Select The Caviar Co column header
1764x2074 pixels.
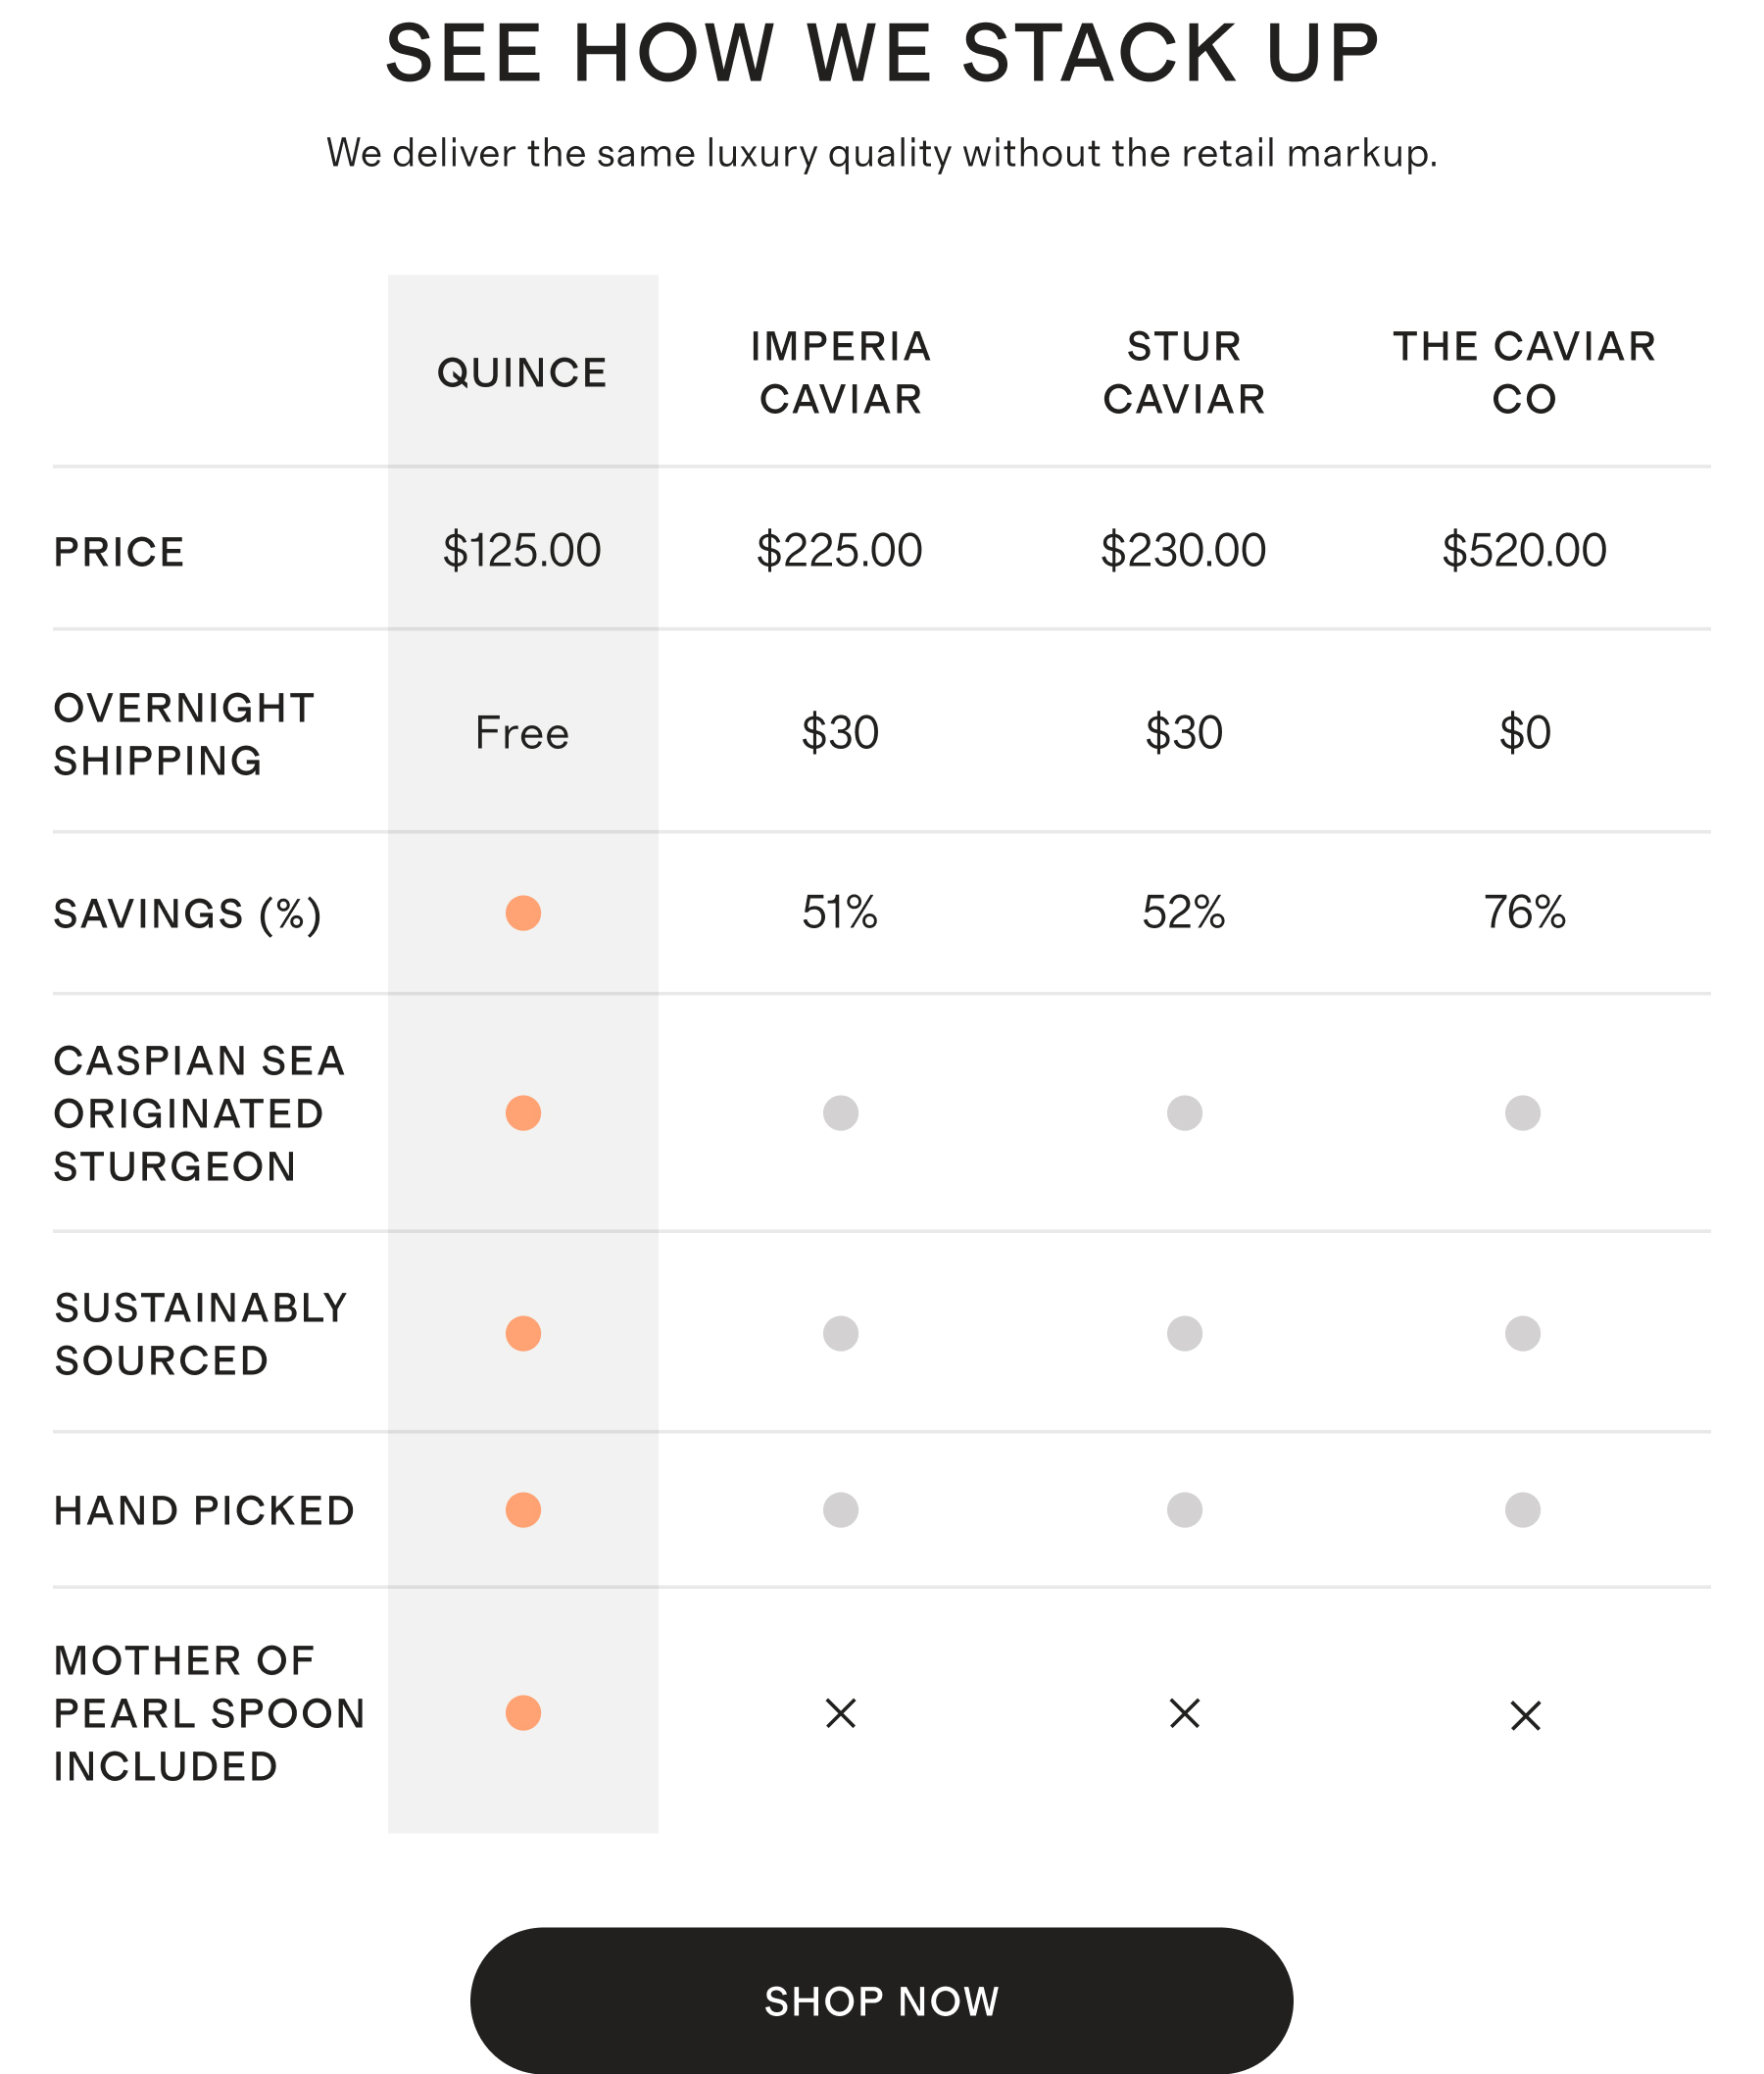pyautogui.click(x=1524, y=373)
